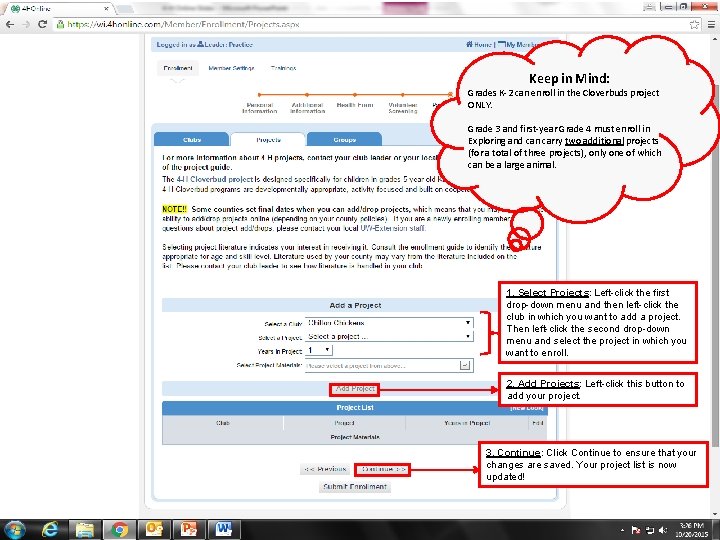Open Word from the taskbar

(224, 530)
